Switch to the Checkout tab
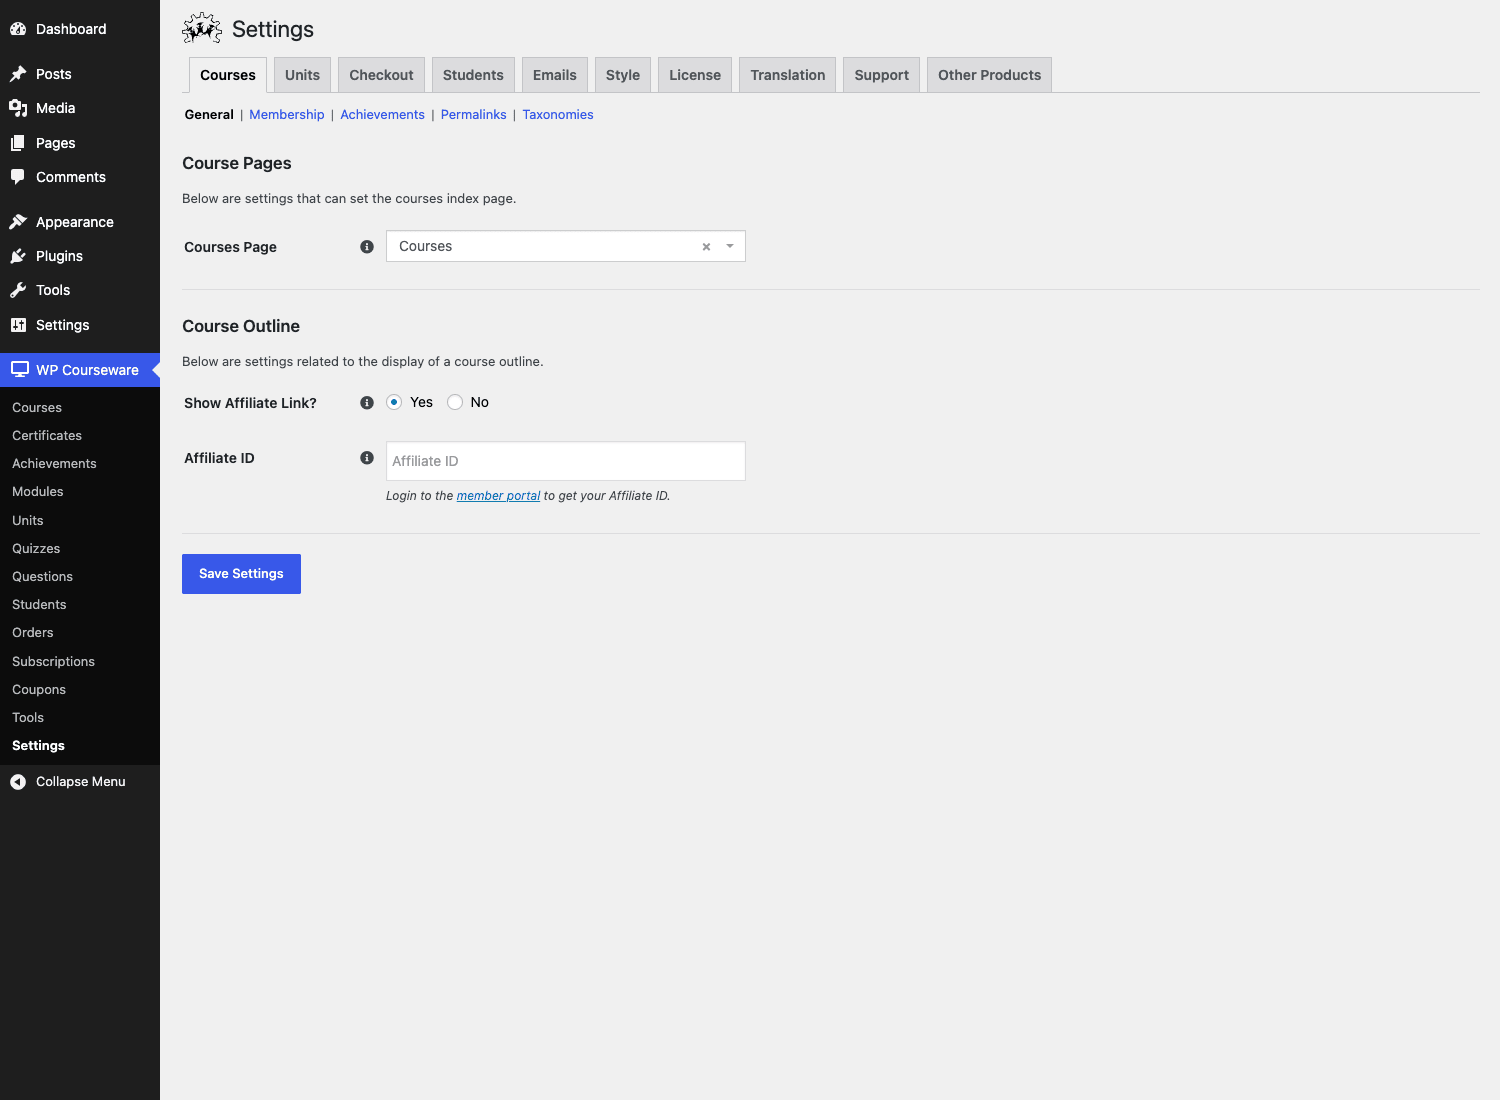The image size is (1500, 1100). coord(381,75)
